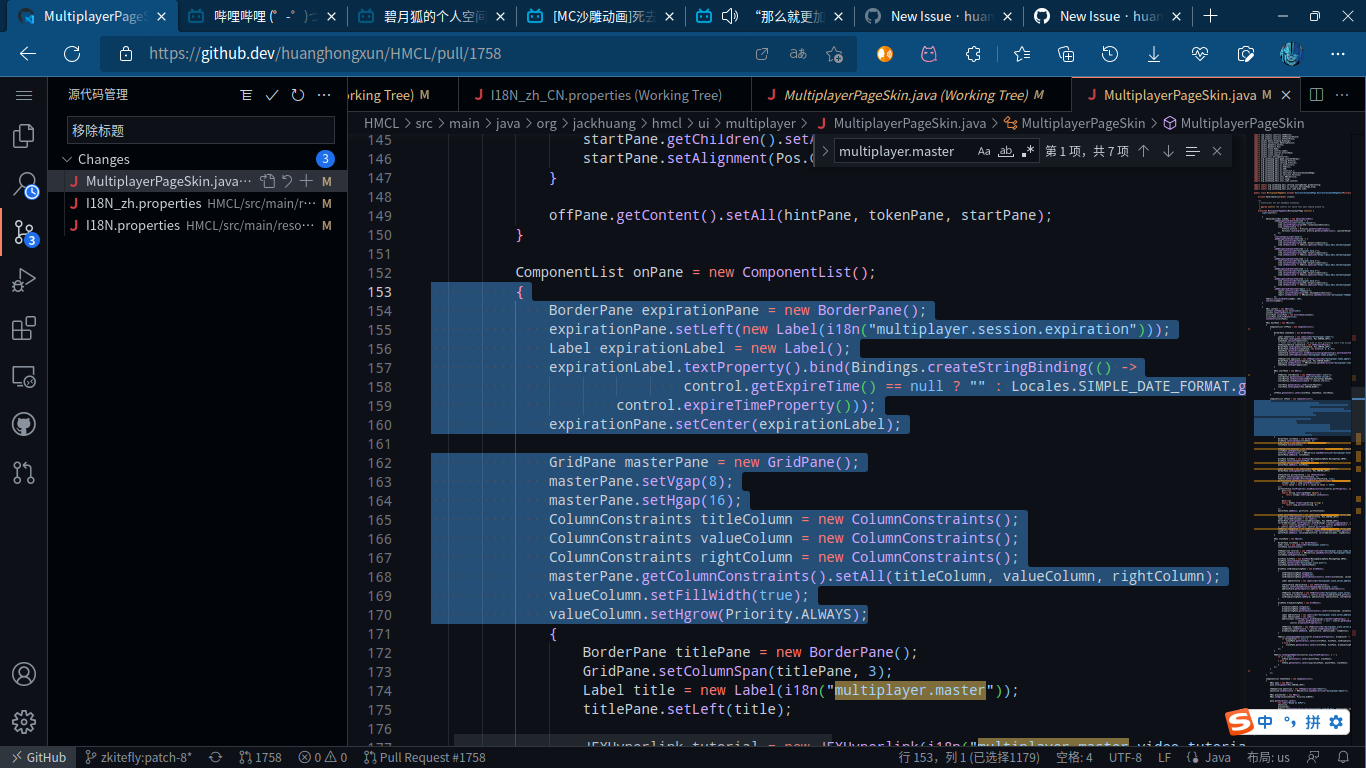The image size is (1366, 768).
Task: Open the Search view in the activity bar
Action: point(23,183)
